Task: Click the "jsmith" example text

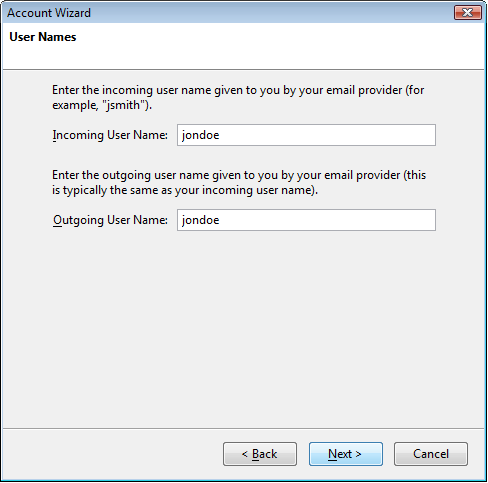Action: coord(123,105)
